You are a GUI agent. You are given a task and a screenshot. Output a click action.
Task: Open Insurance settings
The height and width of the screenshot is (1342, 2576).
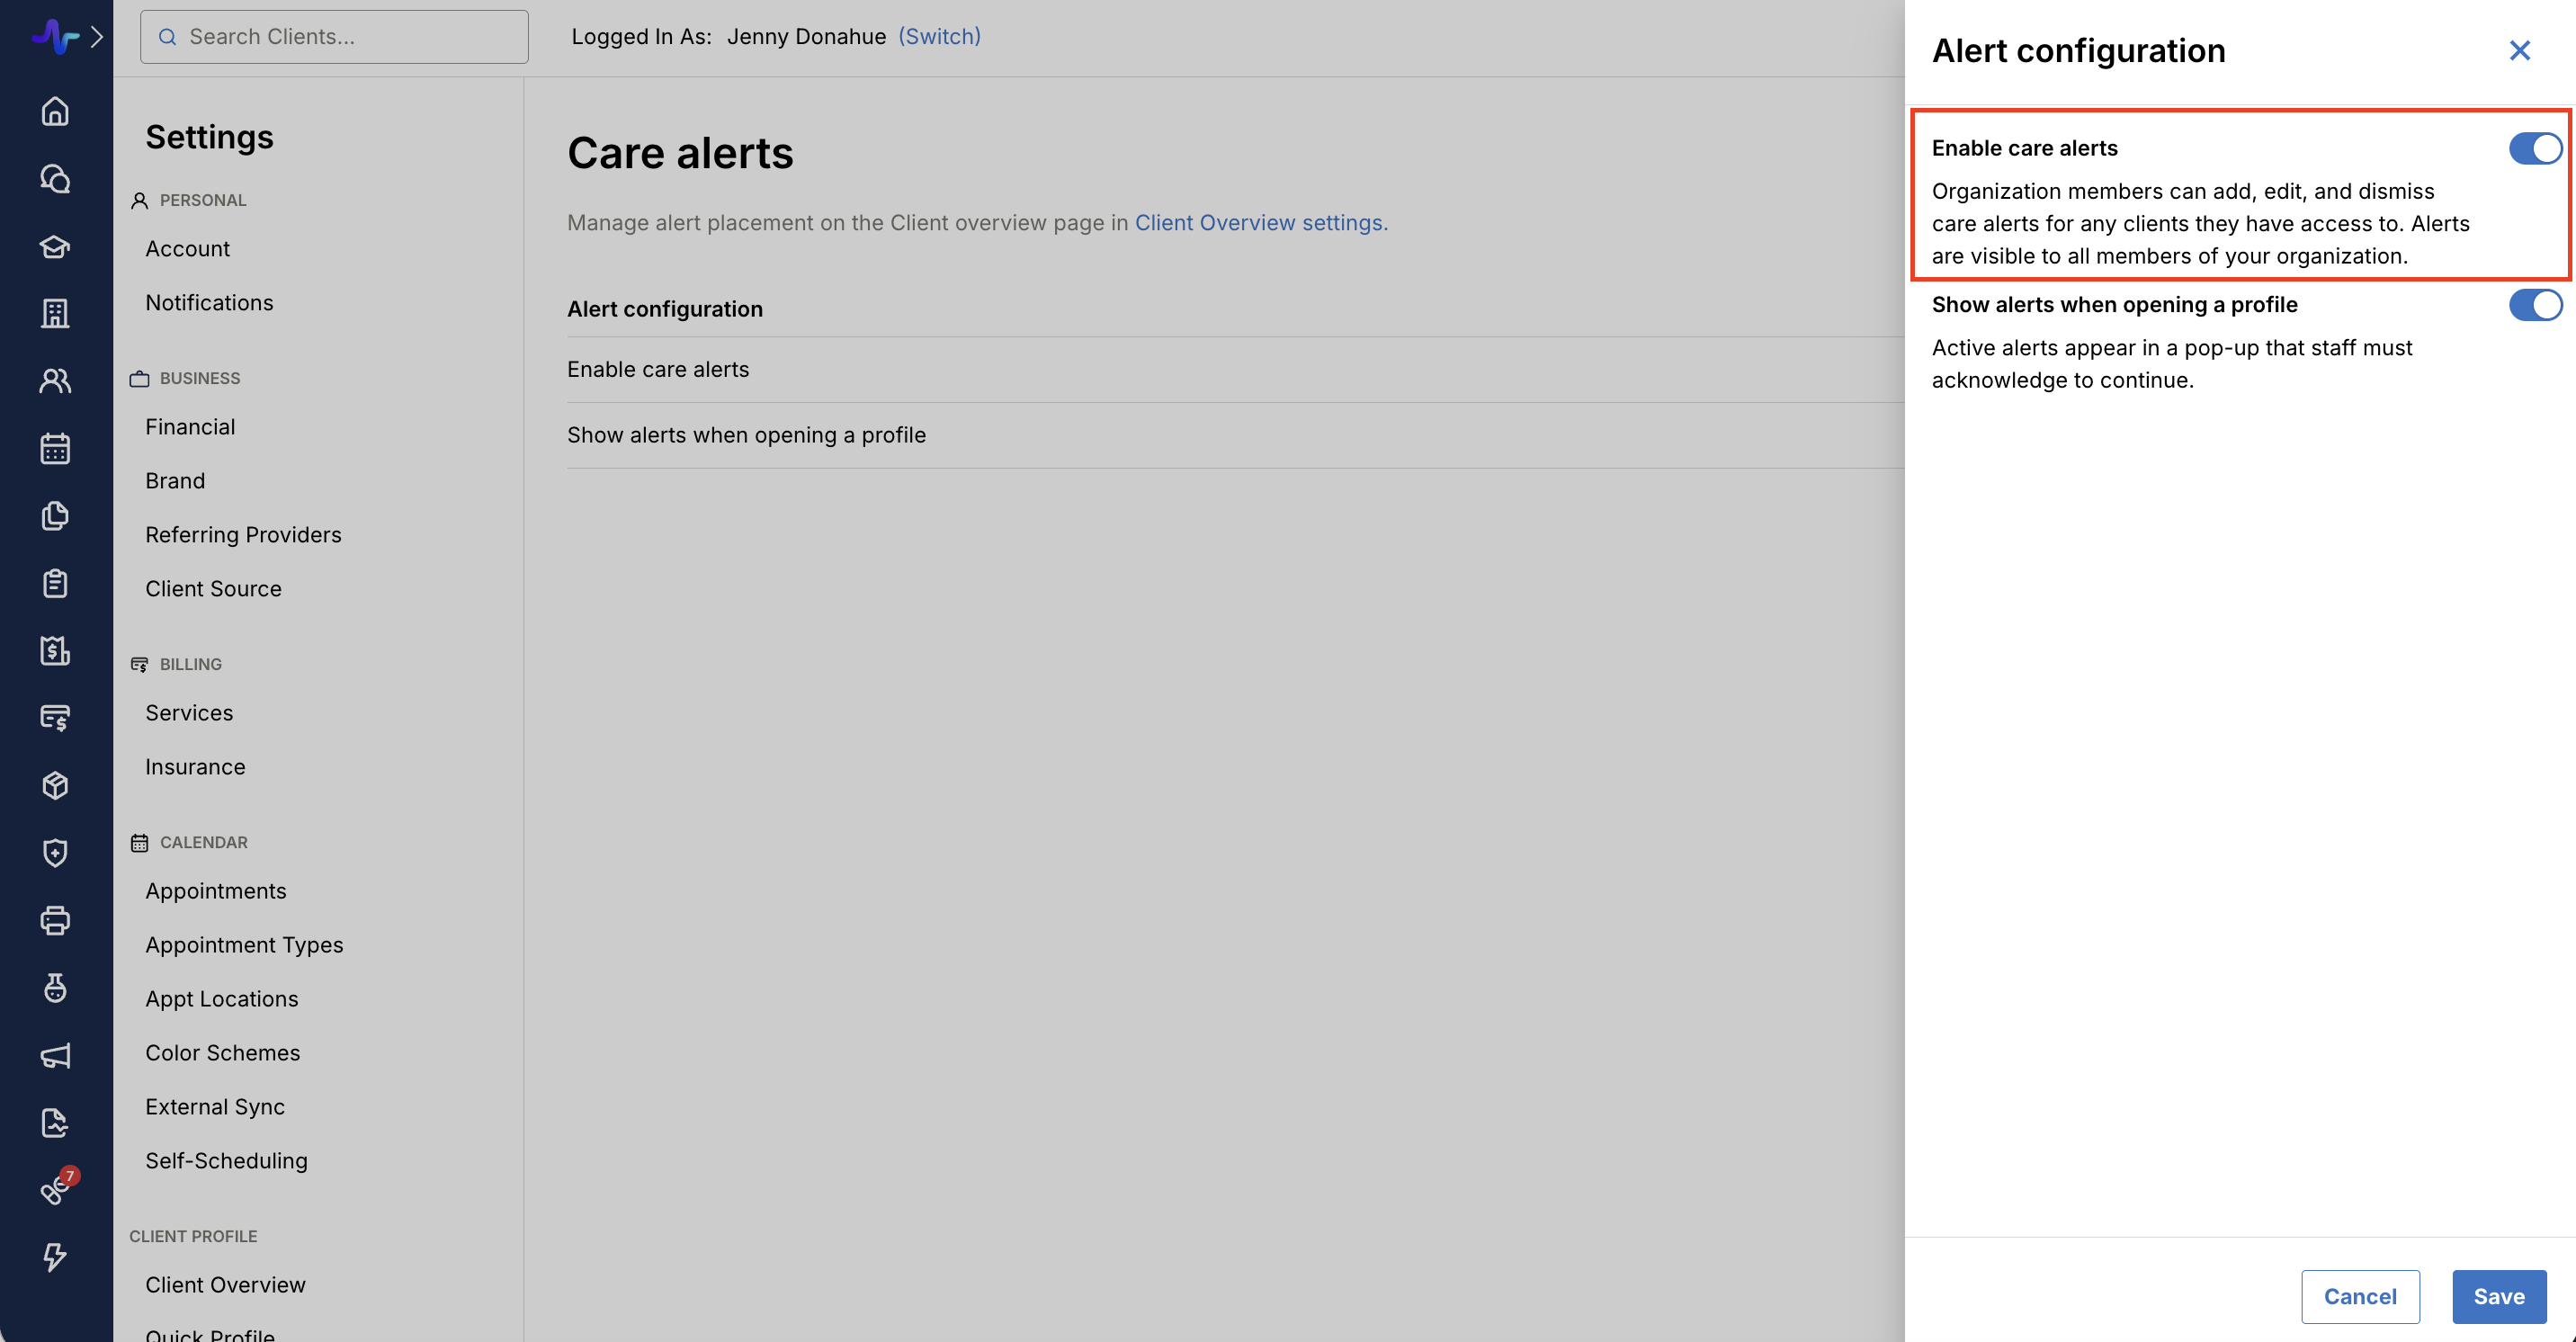(x=195, y=767)
